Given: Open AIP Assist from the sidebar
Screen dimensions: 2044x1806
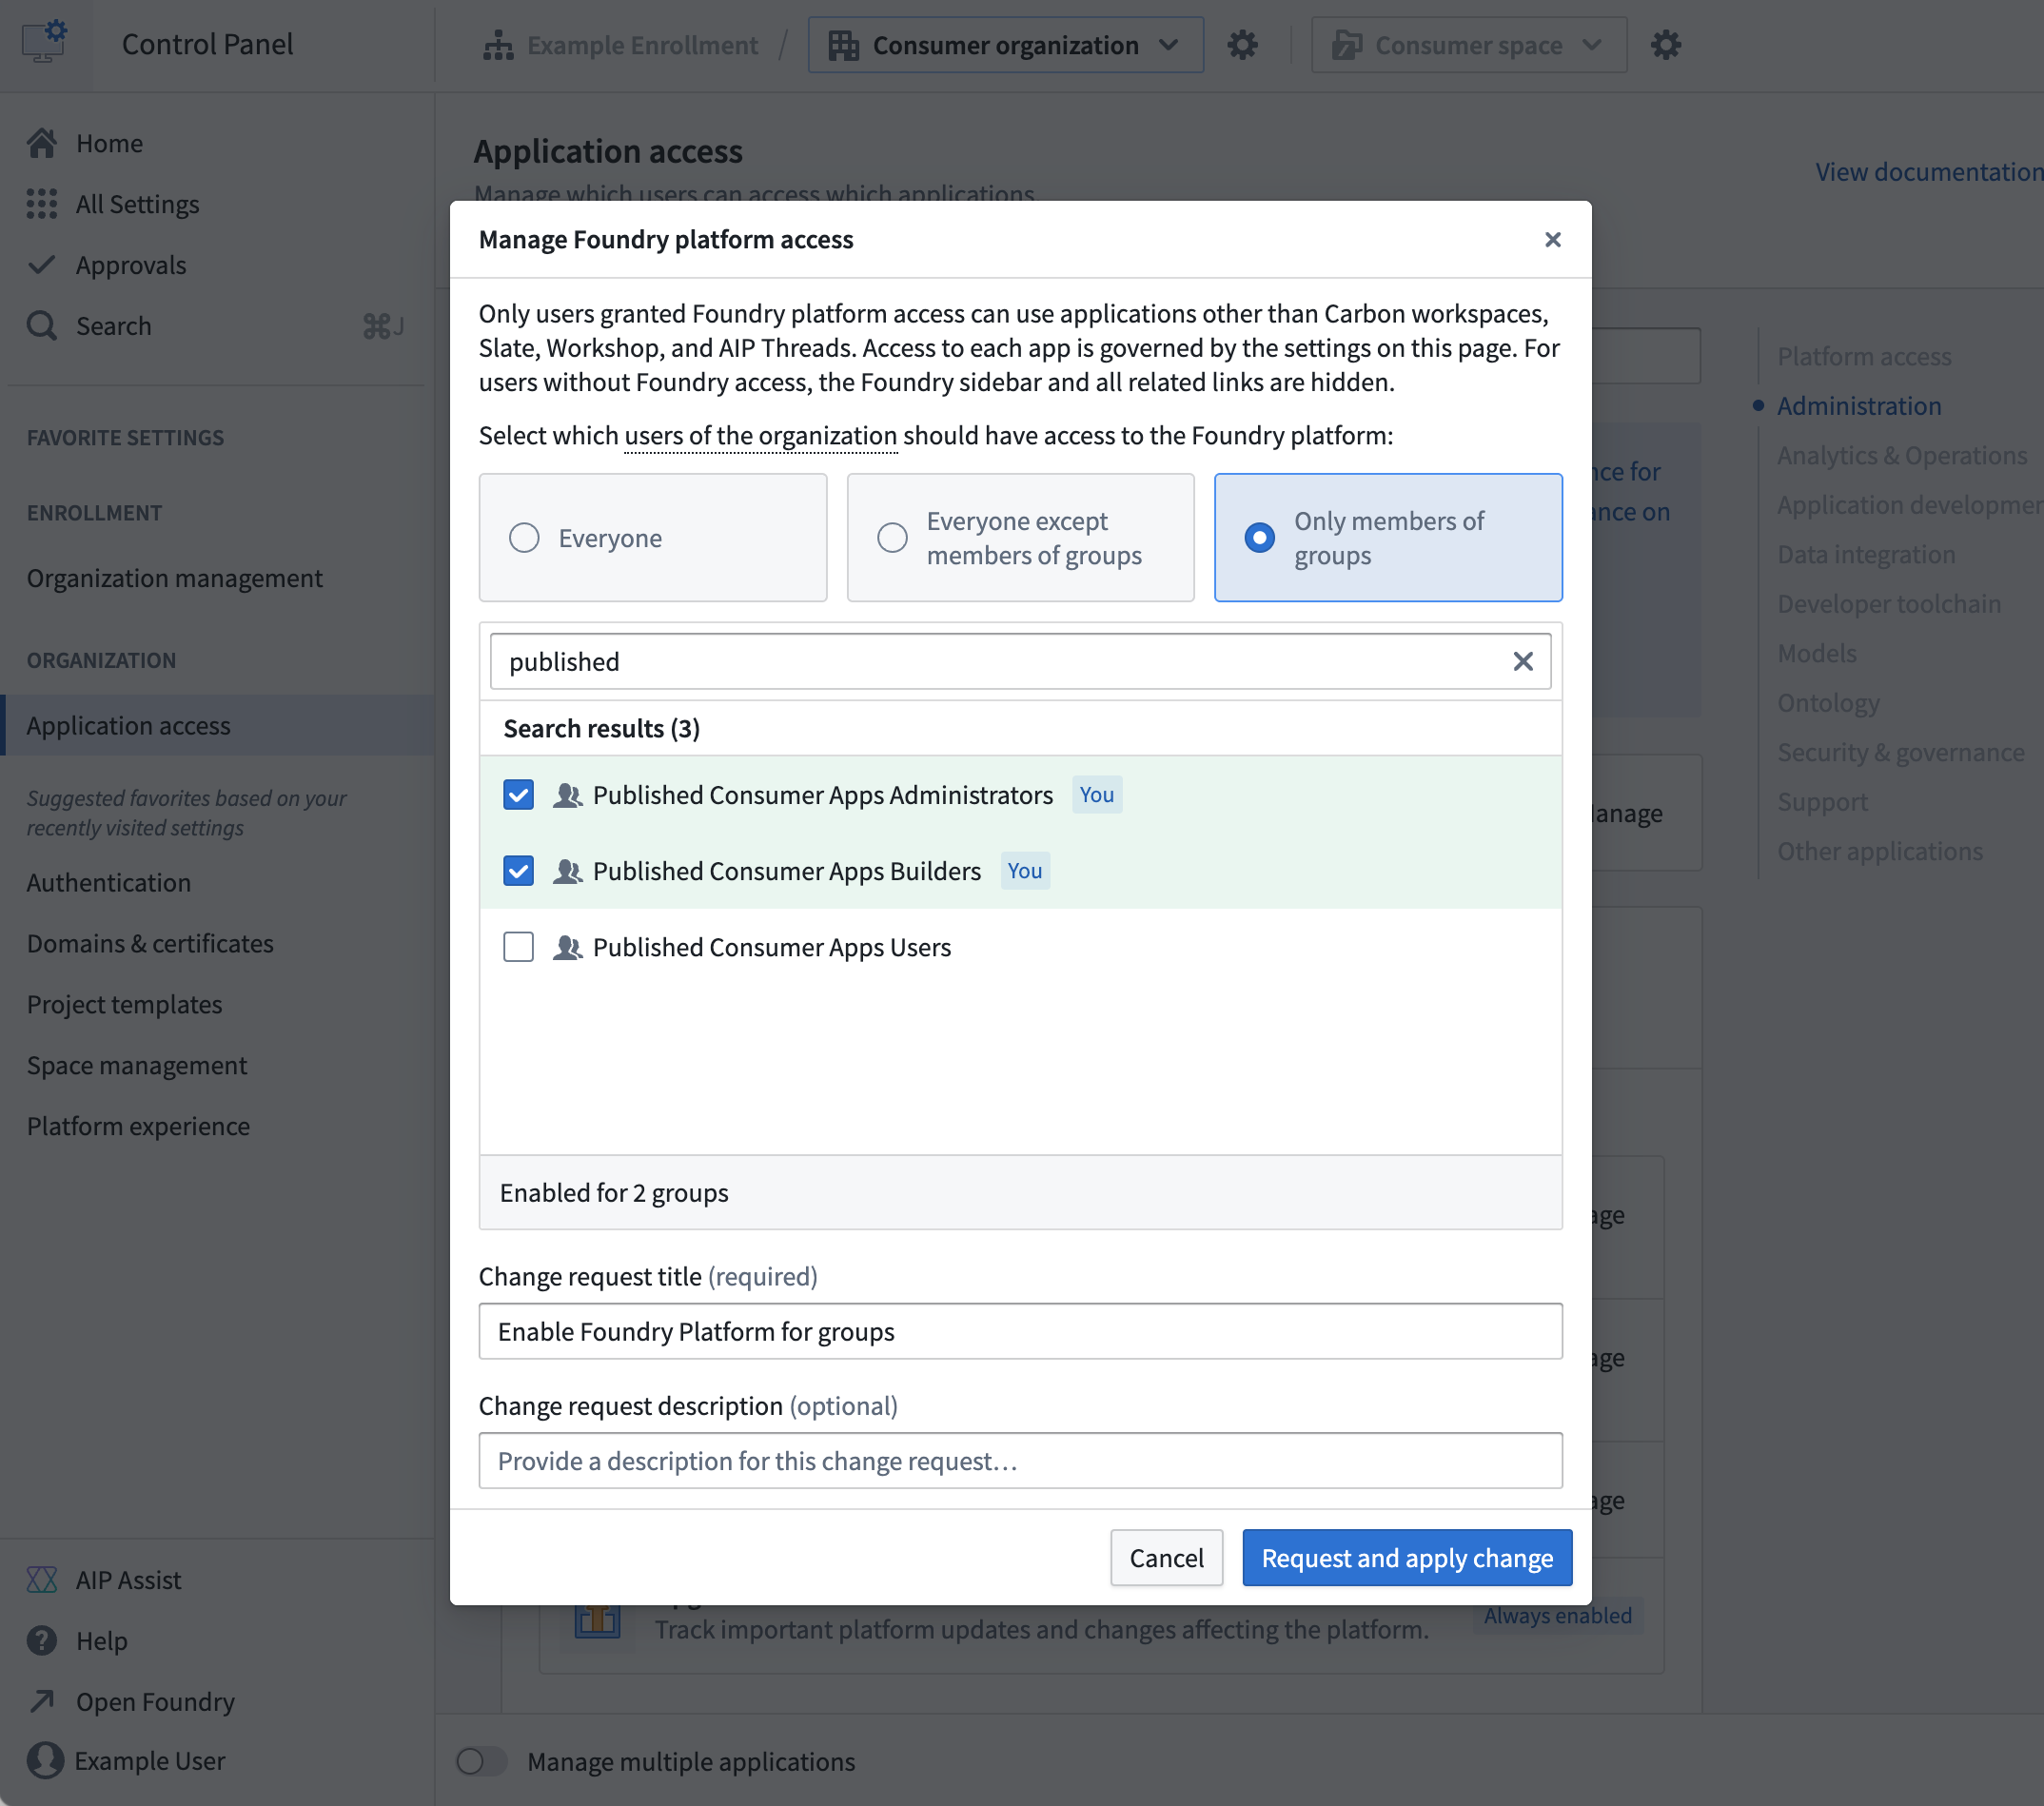Looking at the screenshot, I should (42, 1580).
